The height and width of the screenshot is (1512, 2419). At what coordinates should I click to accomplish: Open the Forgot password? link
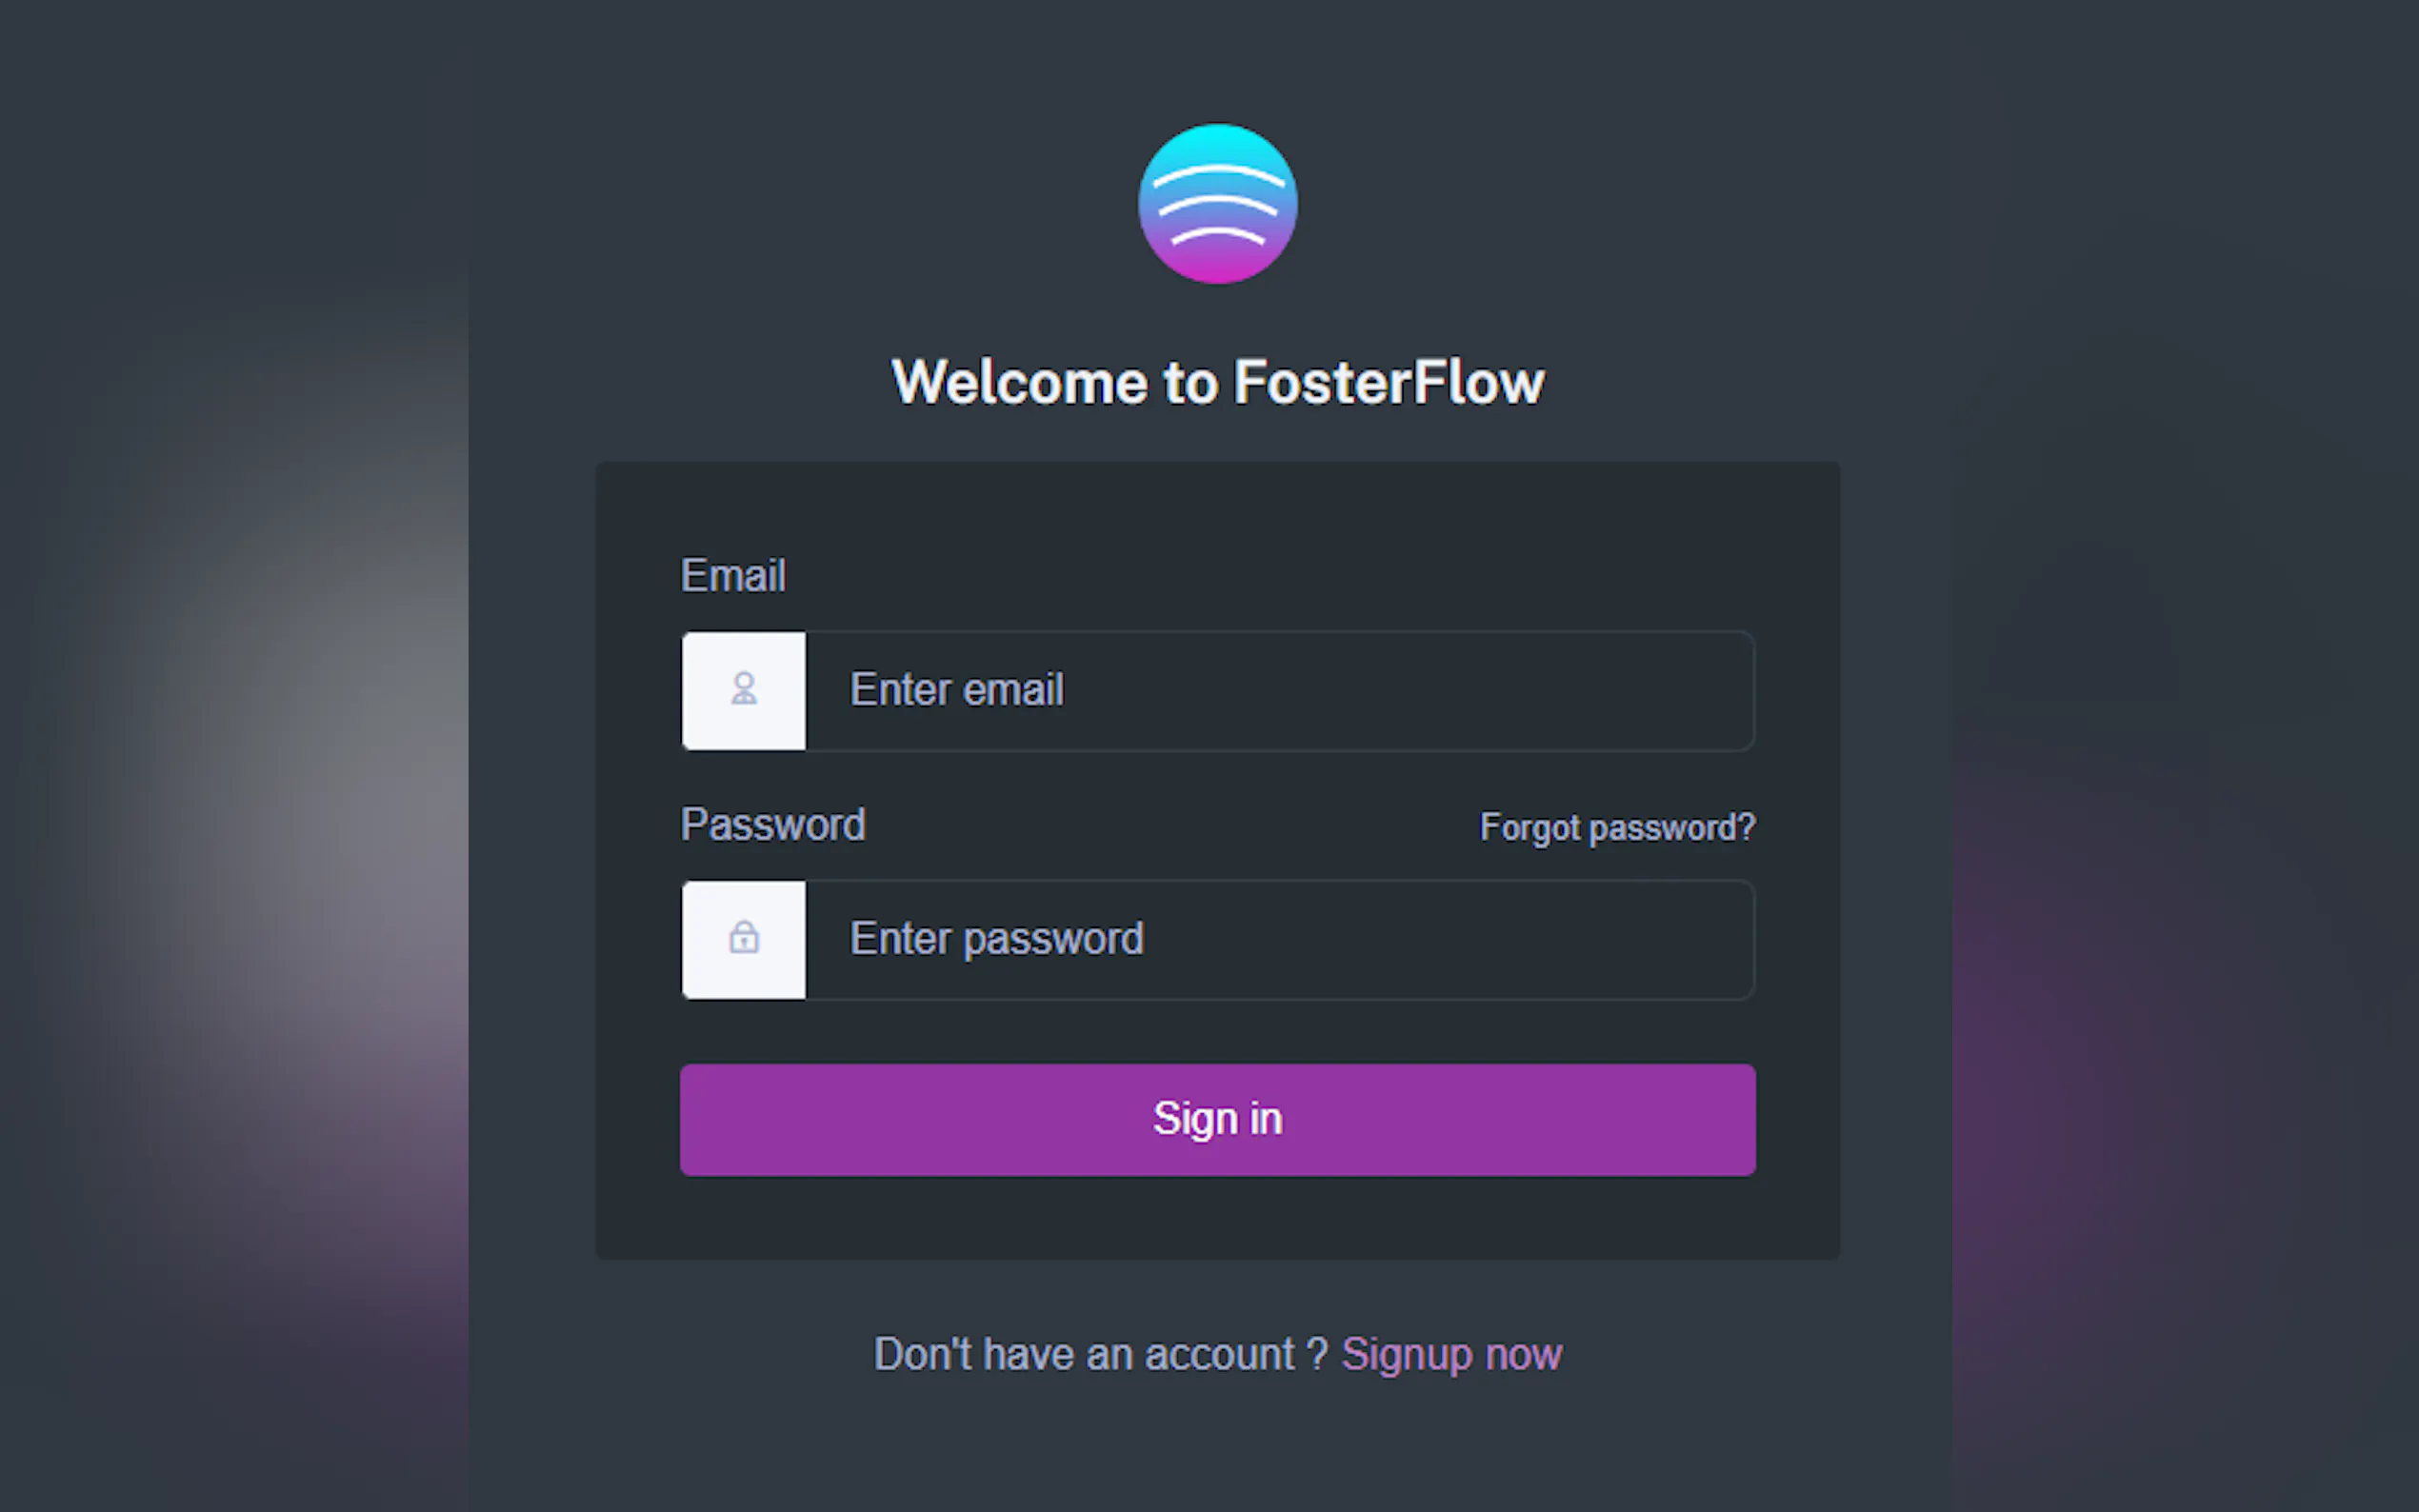pyautogui.click(x=1616, y=827)
